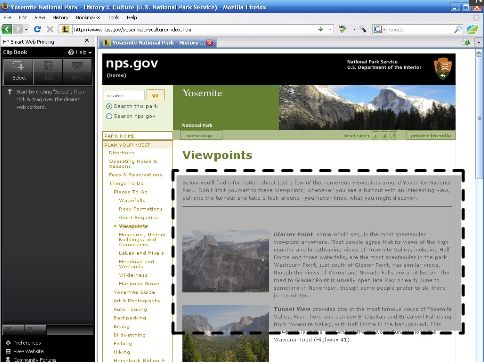Click the browser Back arrow button
This screenshot has width=484, height=364.
(7, 29)
